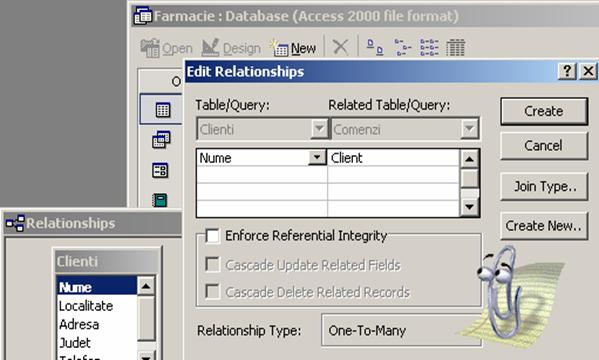Viewport: 599px width, 360px height.
Task: Switch to Details view icon
Action: point(455,47)
